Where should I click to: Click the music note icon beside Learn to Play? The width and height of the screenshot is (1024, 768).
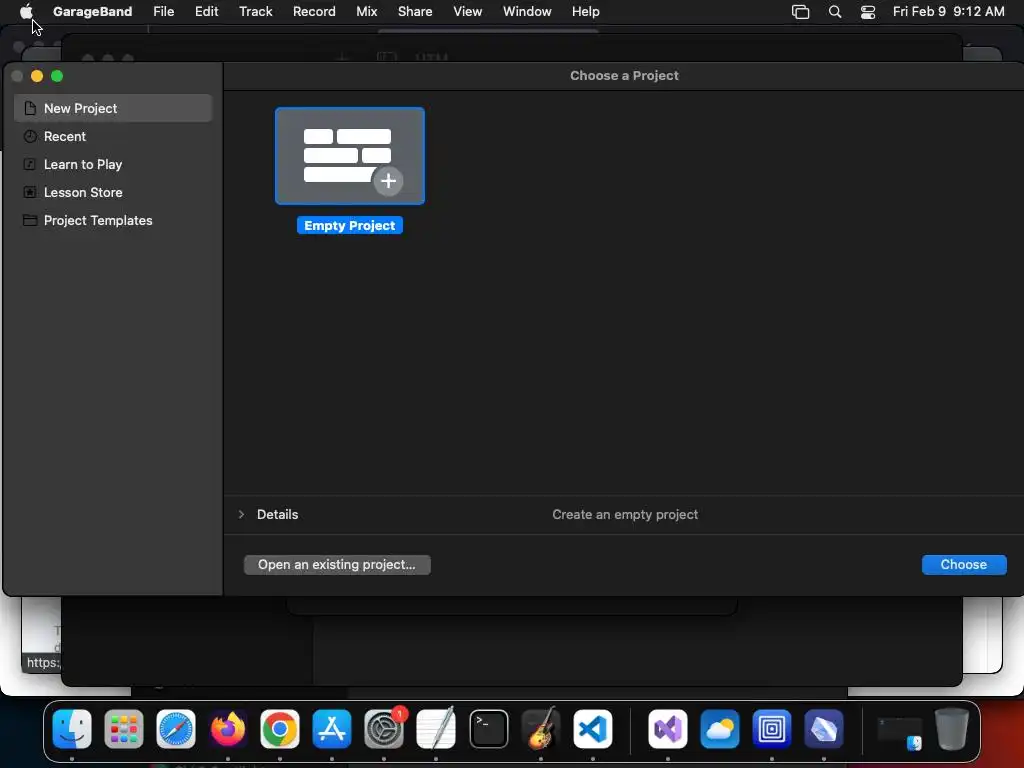click(29, 165)
